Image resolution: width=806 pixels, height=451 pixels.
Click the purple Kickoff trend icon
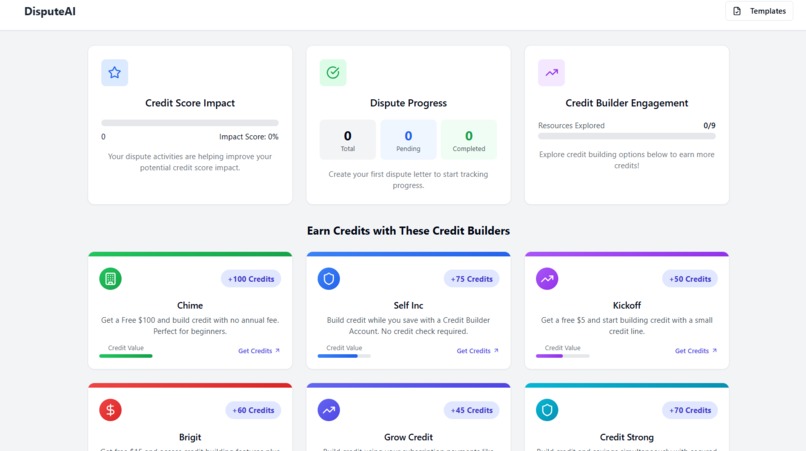547,279
